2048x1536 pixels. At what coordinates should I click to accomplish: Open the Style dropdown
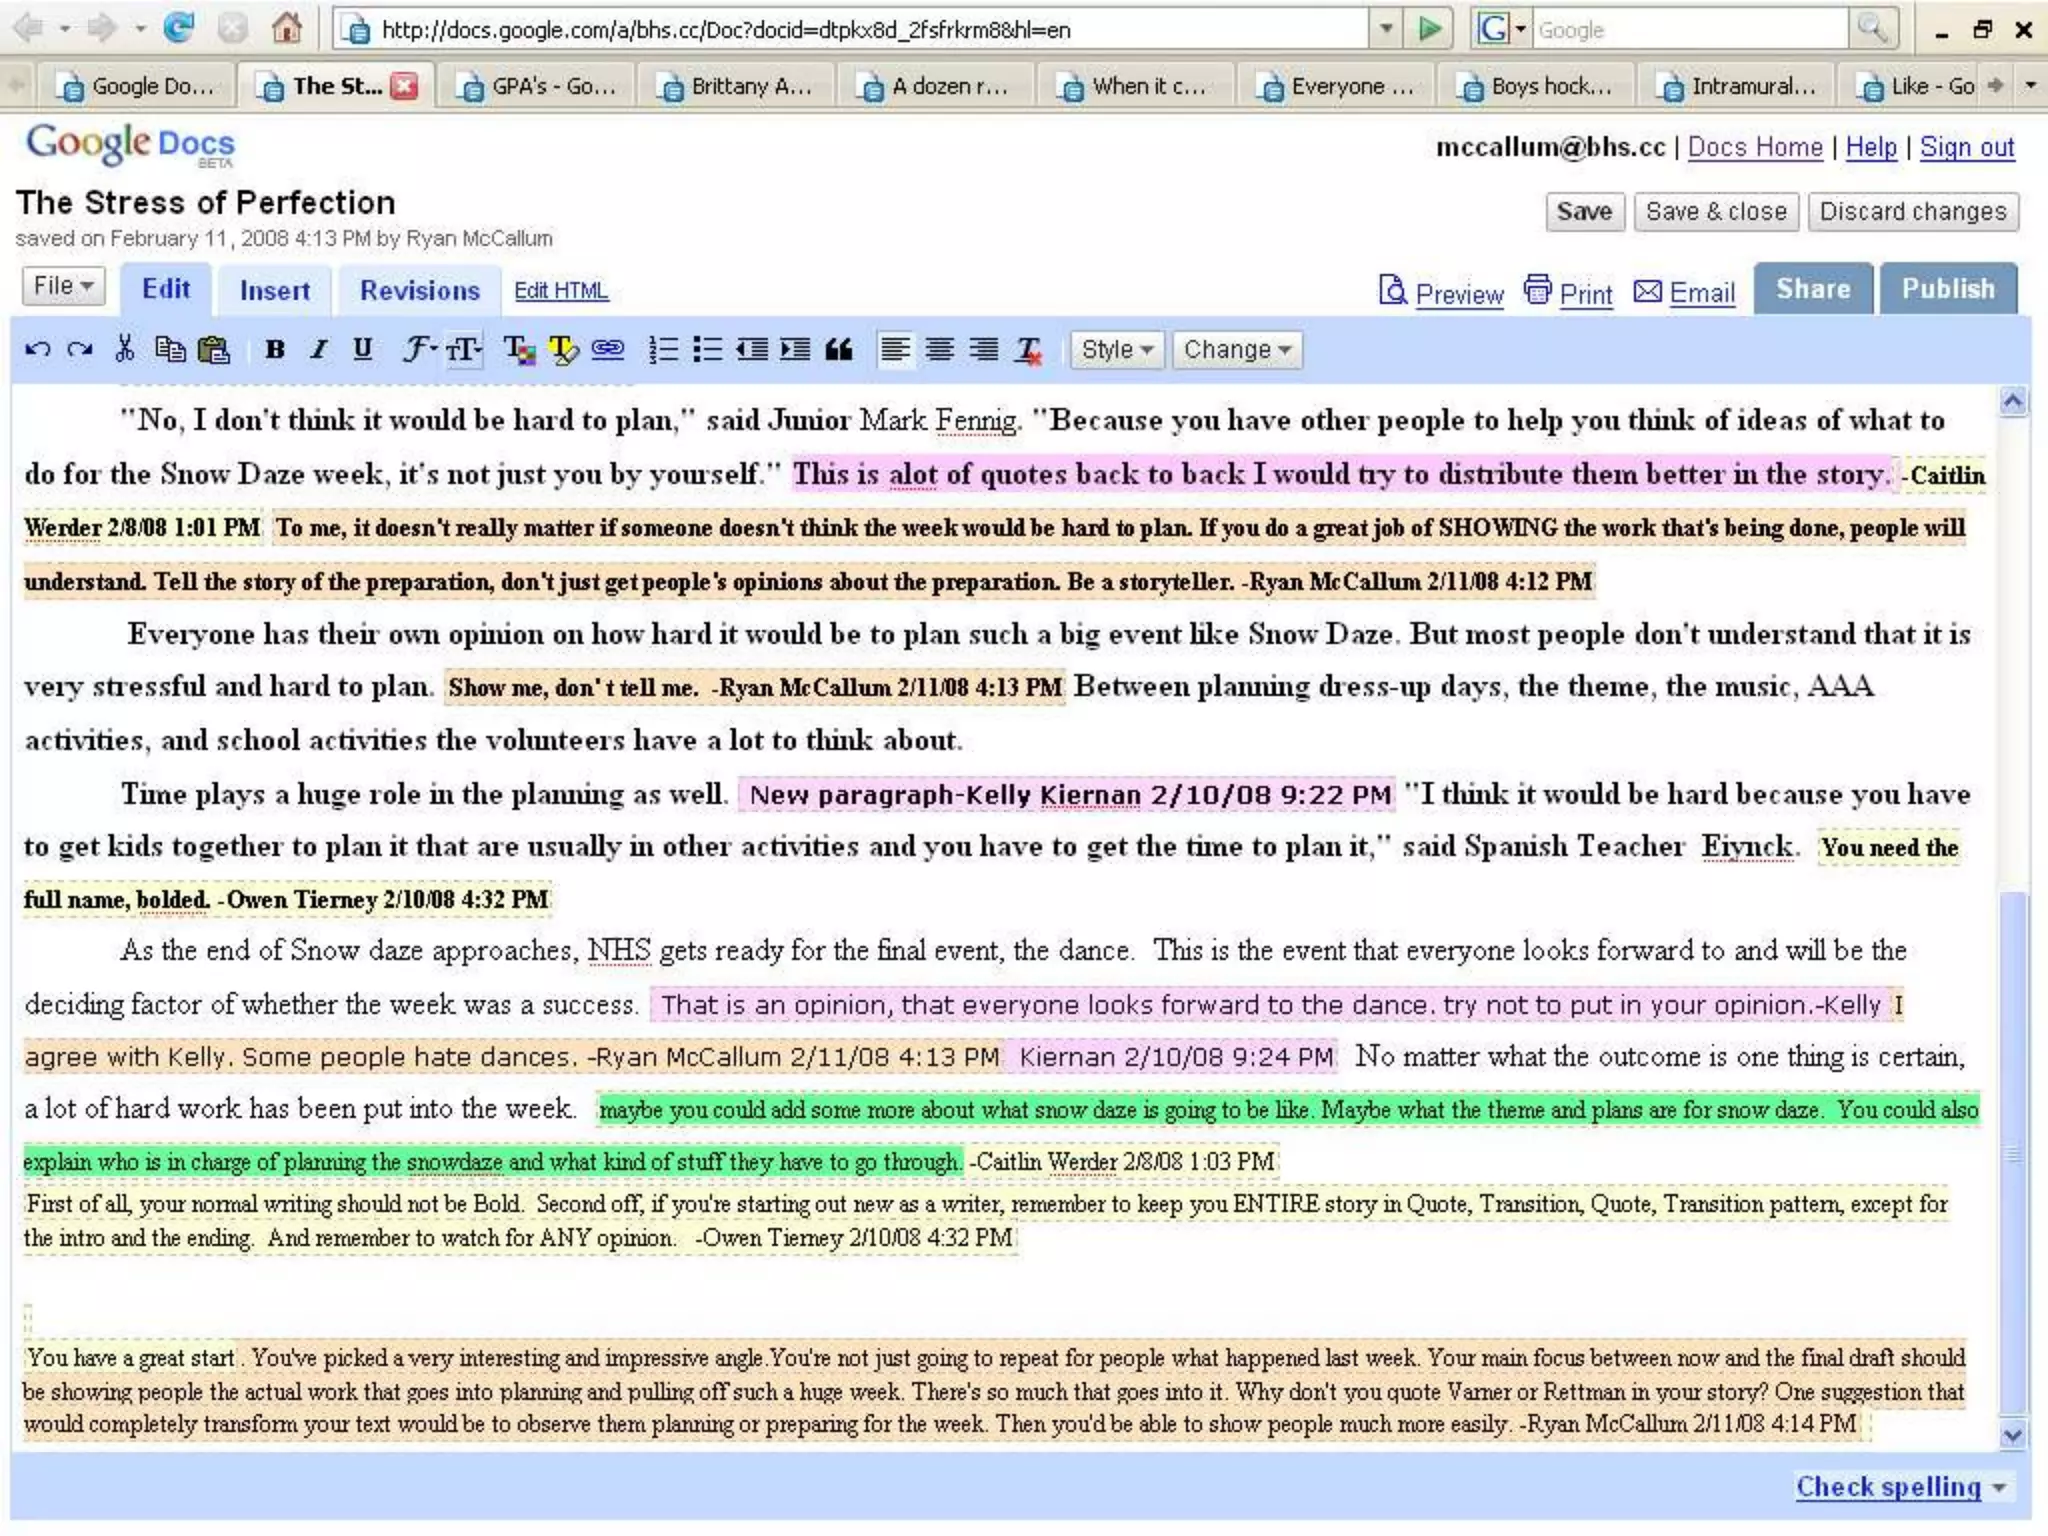pos(1116,350)
